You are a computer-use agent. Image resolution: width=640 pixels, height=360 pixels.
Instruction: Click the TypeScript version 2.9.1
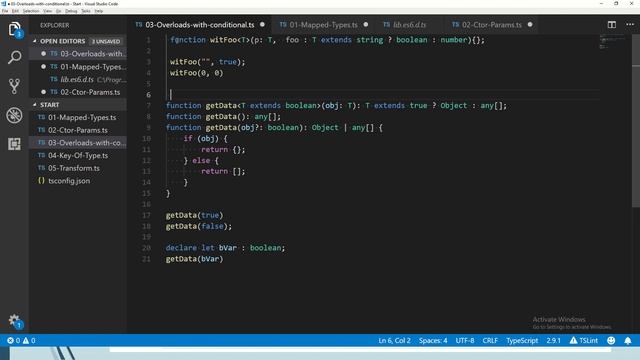point(553,340)
